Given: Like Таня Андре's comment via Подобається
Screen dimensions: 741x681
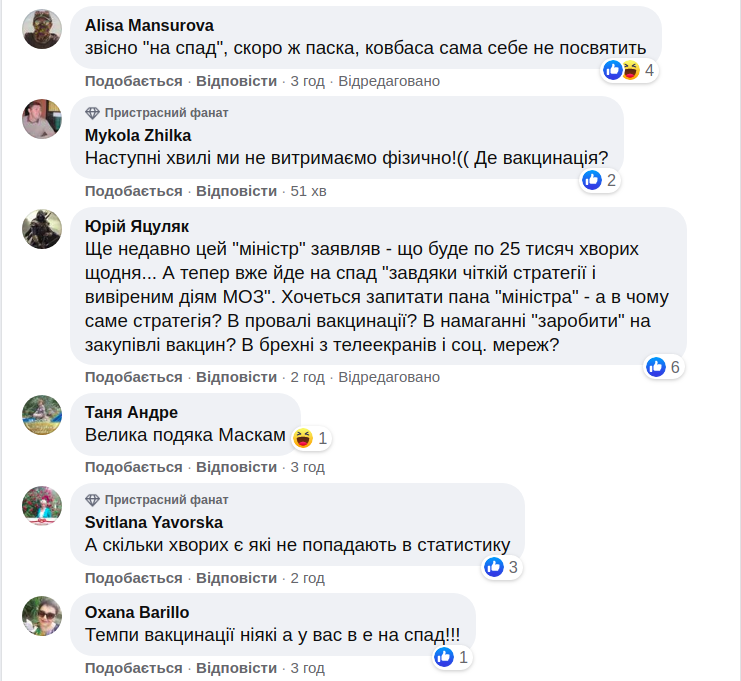Looking at the screenshot, I should tap(133, 467).
